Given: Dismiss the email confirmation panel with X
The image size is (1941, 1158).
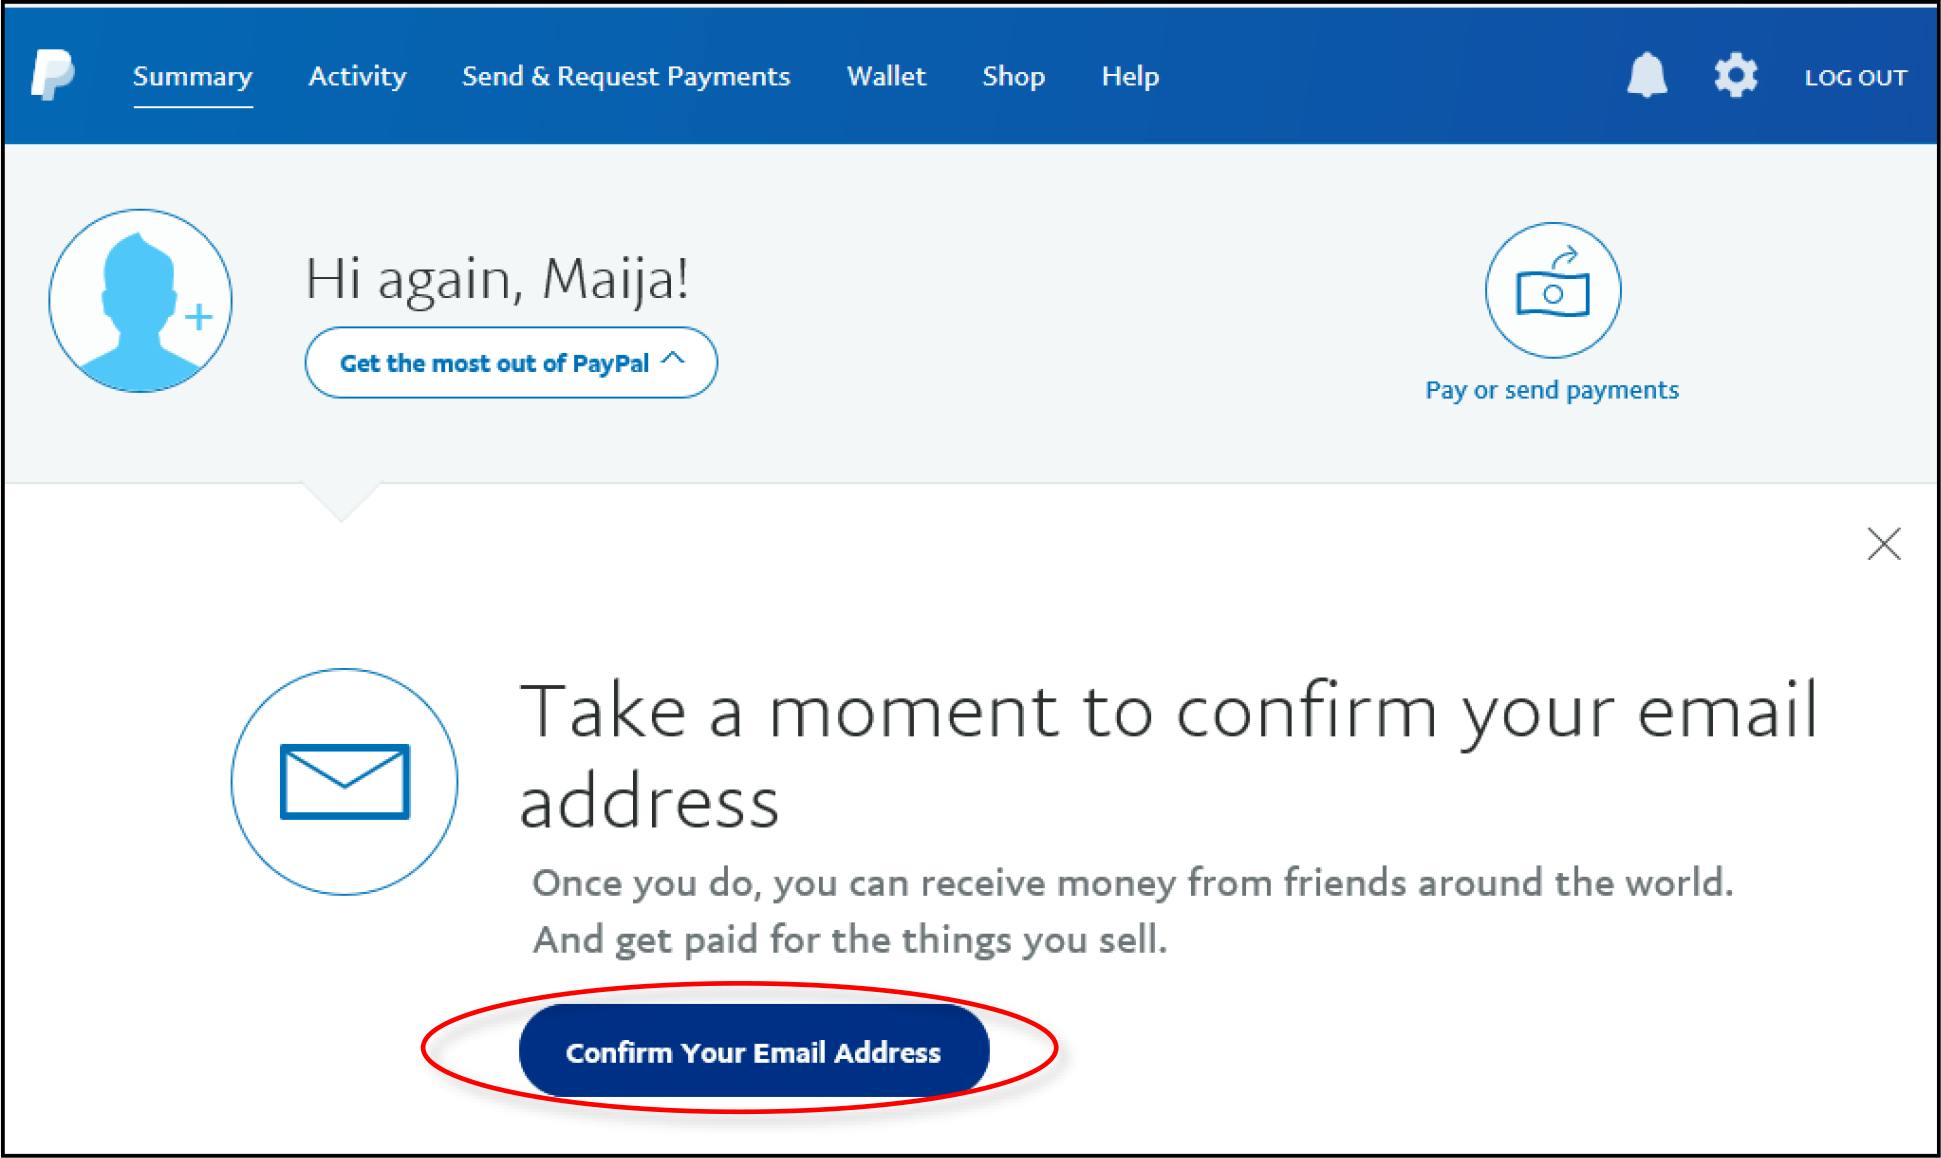Looking at the screenshot, I should coord(1884,544).
